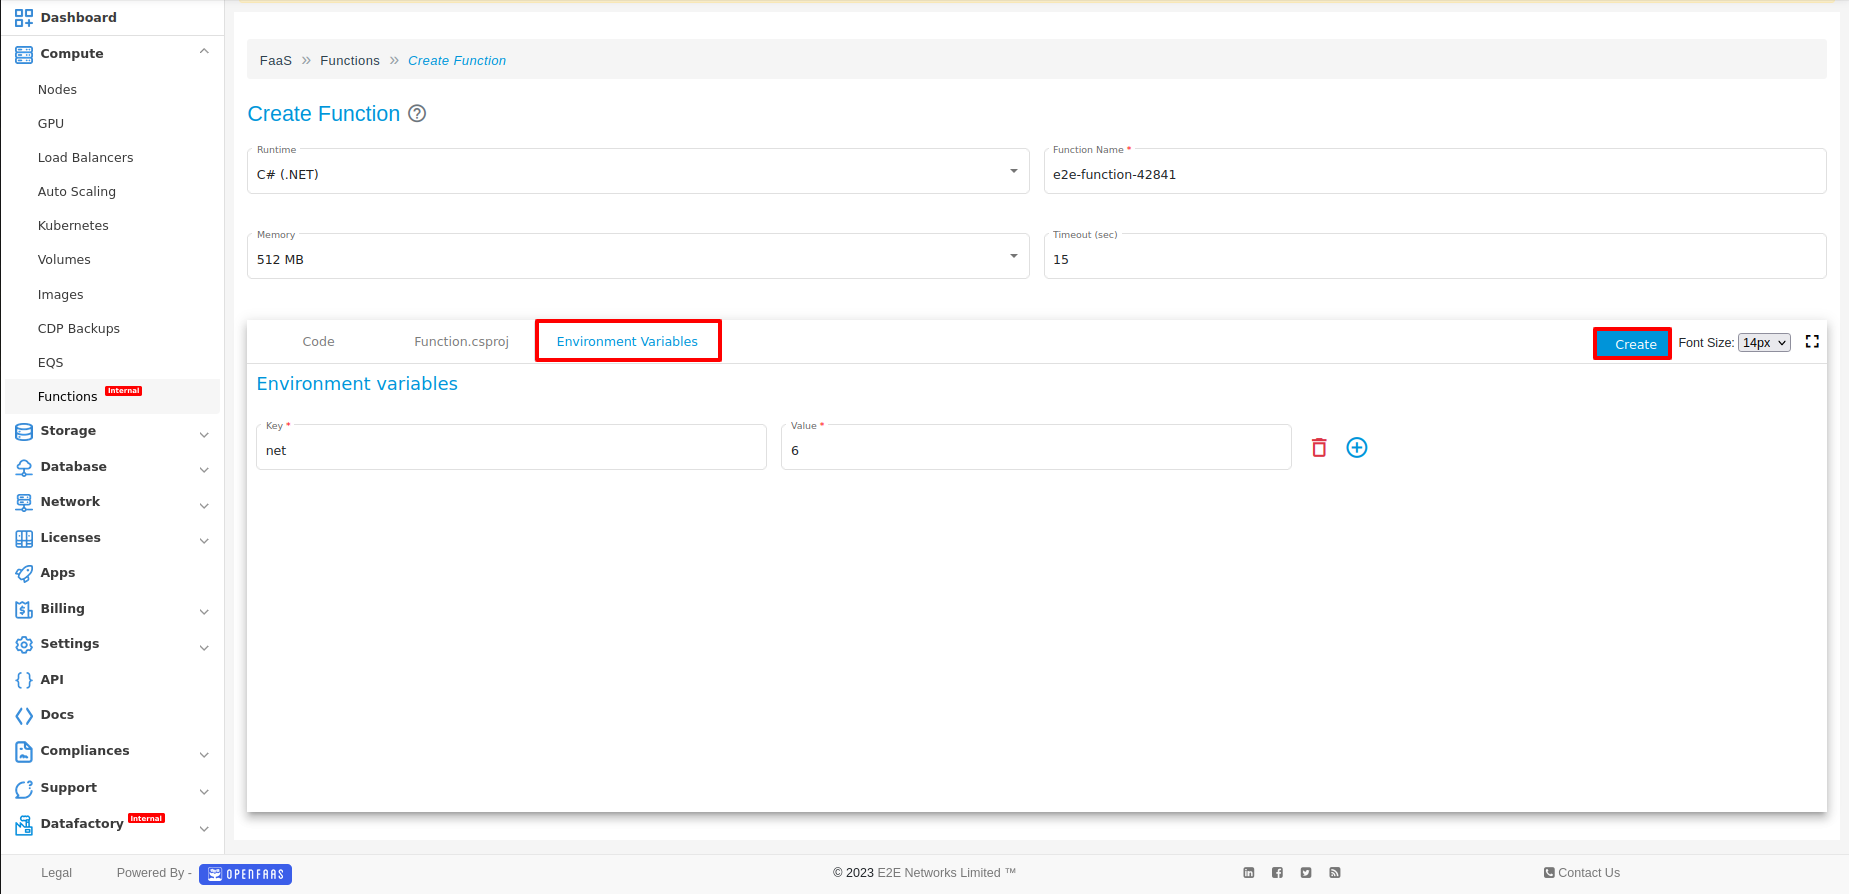Go to Functions breadcrumb
The image size is (1849, 894).
click(350, 61)
